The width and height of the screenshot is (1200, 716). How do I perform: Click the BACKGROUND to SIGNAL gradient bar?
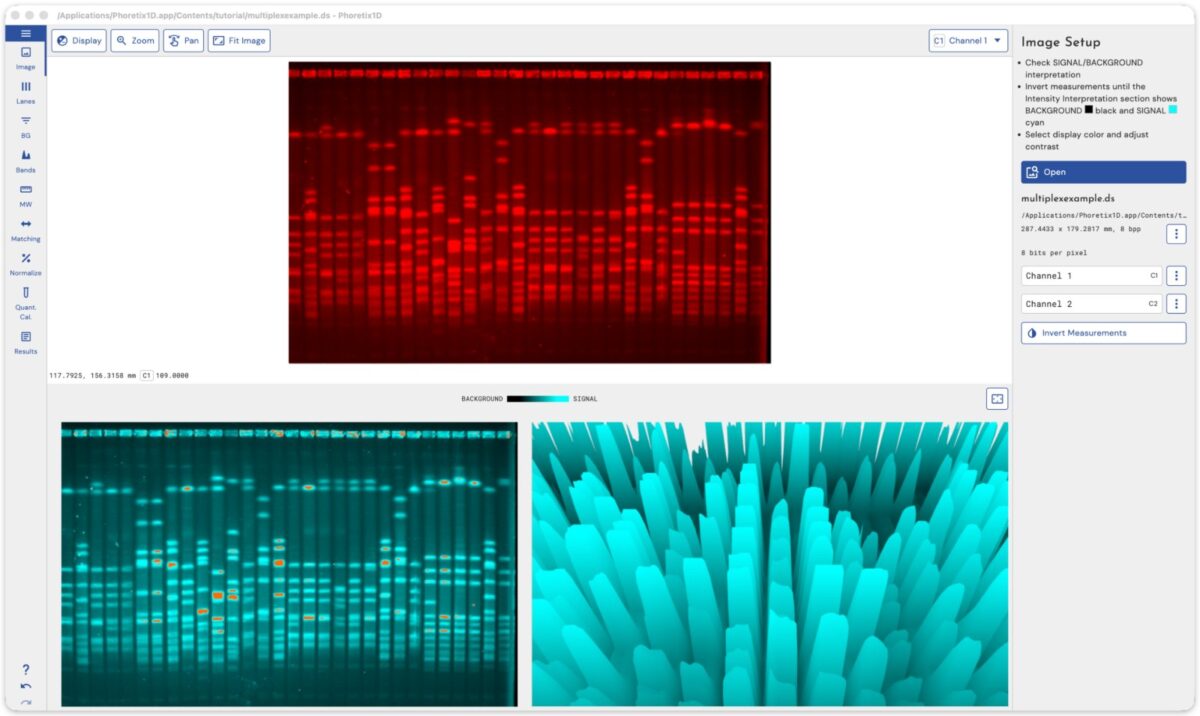tap(538, 399)
